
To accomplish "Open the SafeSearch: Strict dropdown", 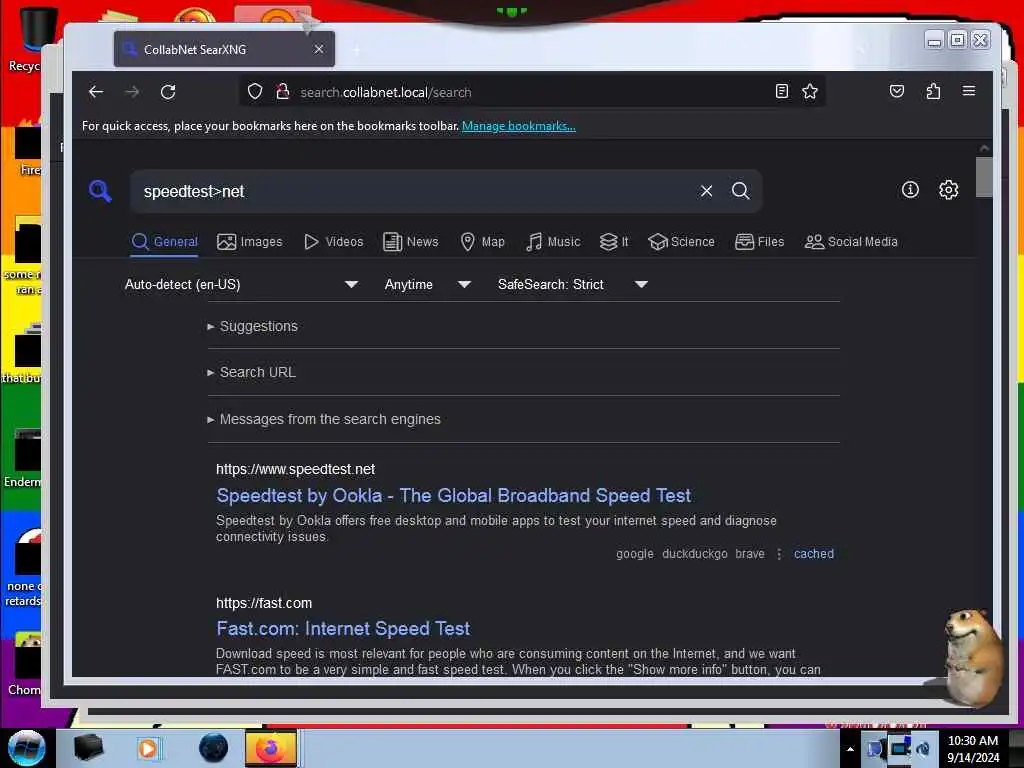I will click(572, 285).
